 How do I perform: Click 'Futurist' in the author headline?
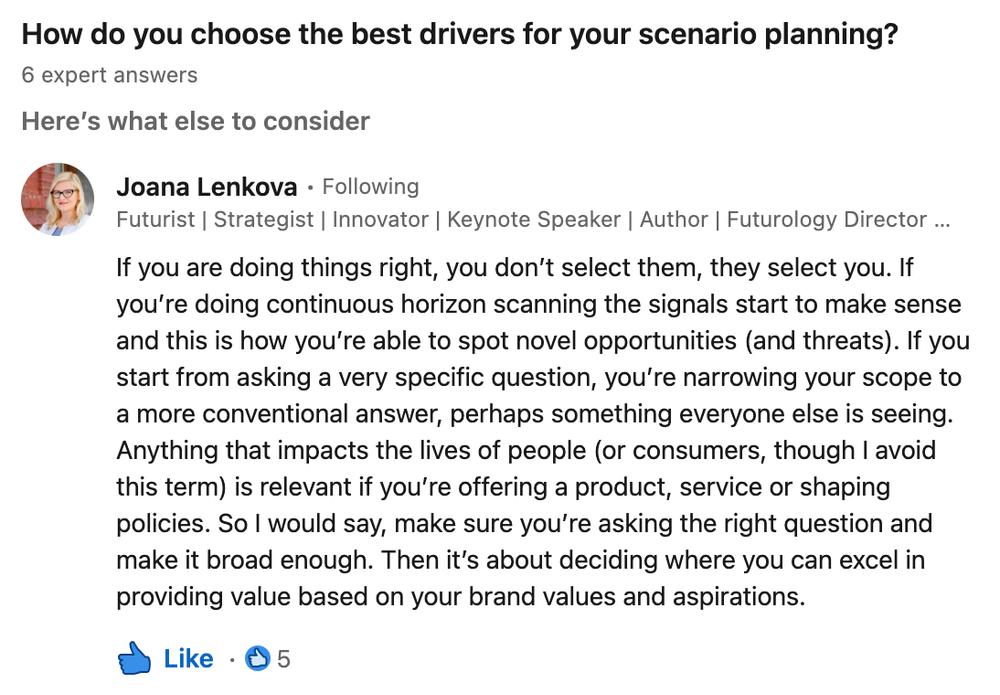pyautogui.click(x=156, y=219)
